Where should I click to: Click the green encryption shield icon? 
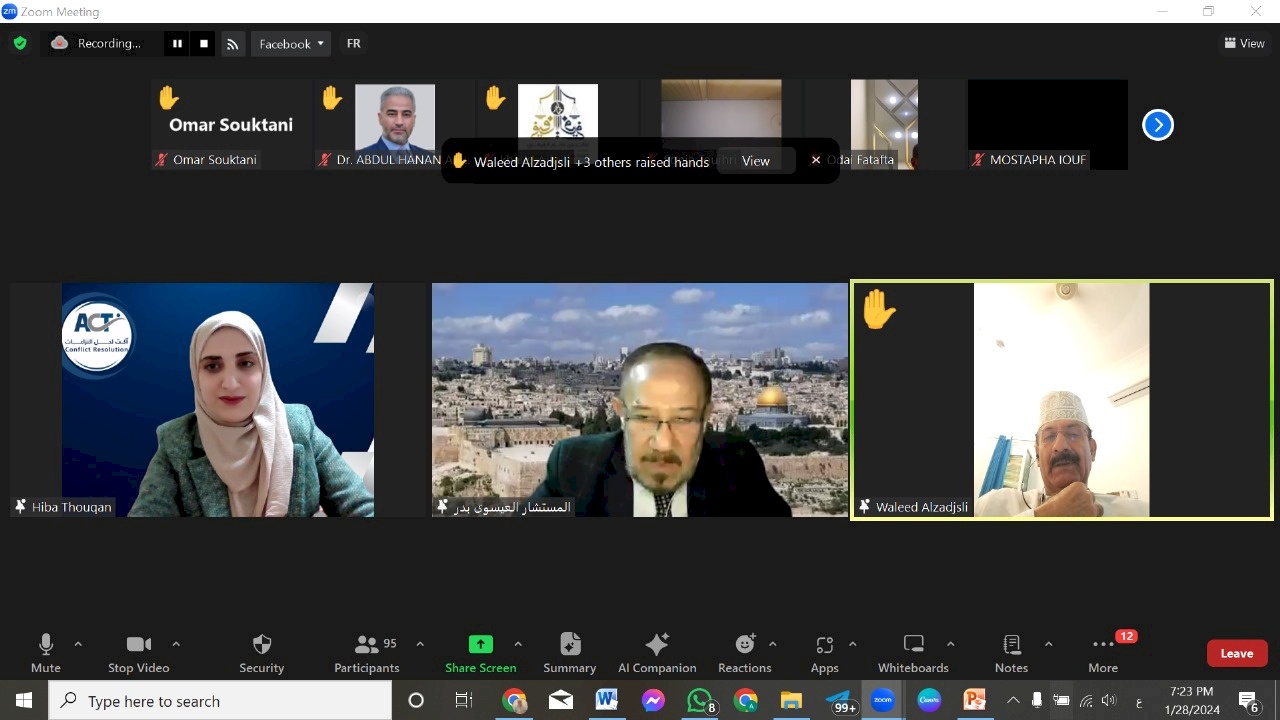(x=20, y=44)
